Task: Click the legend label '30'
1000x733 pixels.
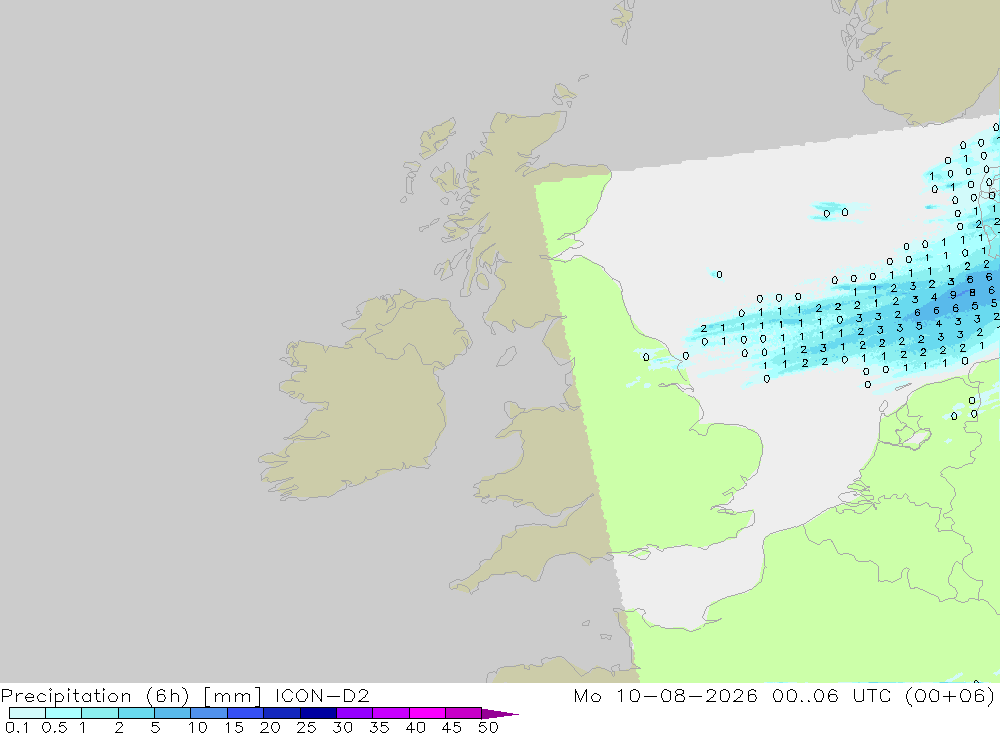Action: tap(342, 727)
